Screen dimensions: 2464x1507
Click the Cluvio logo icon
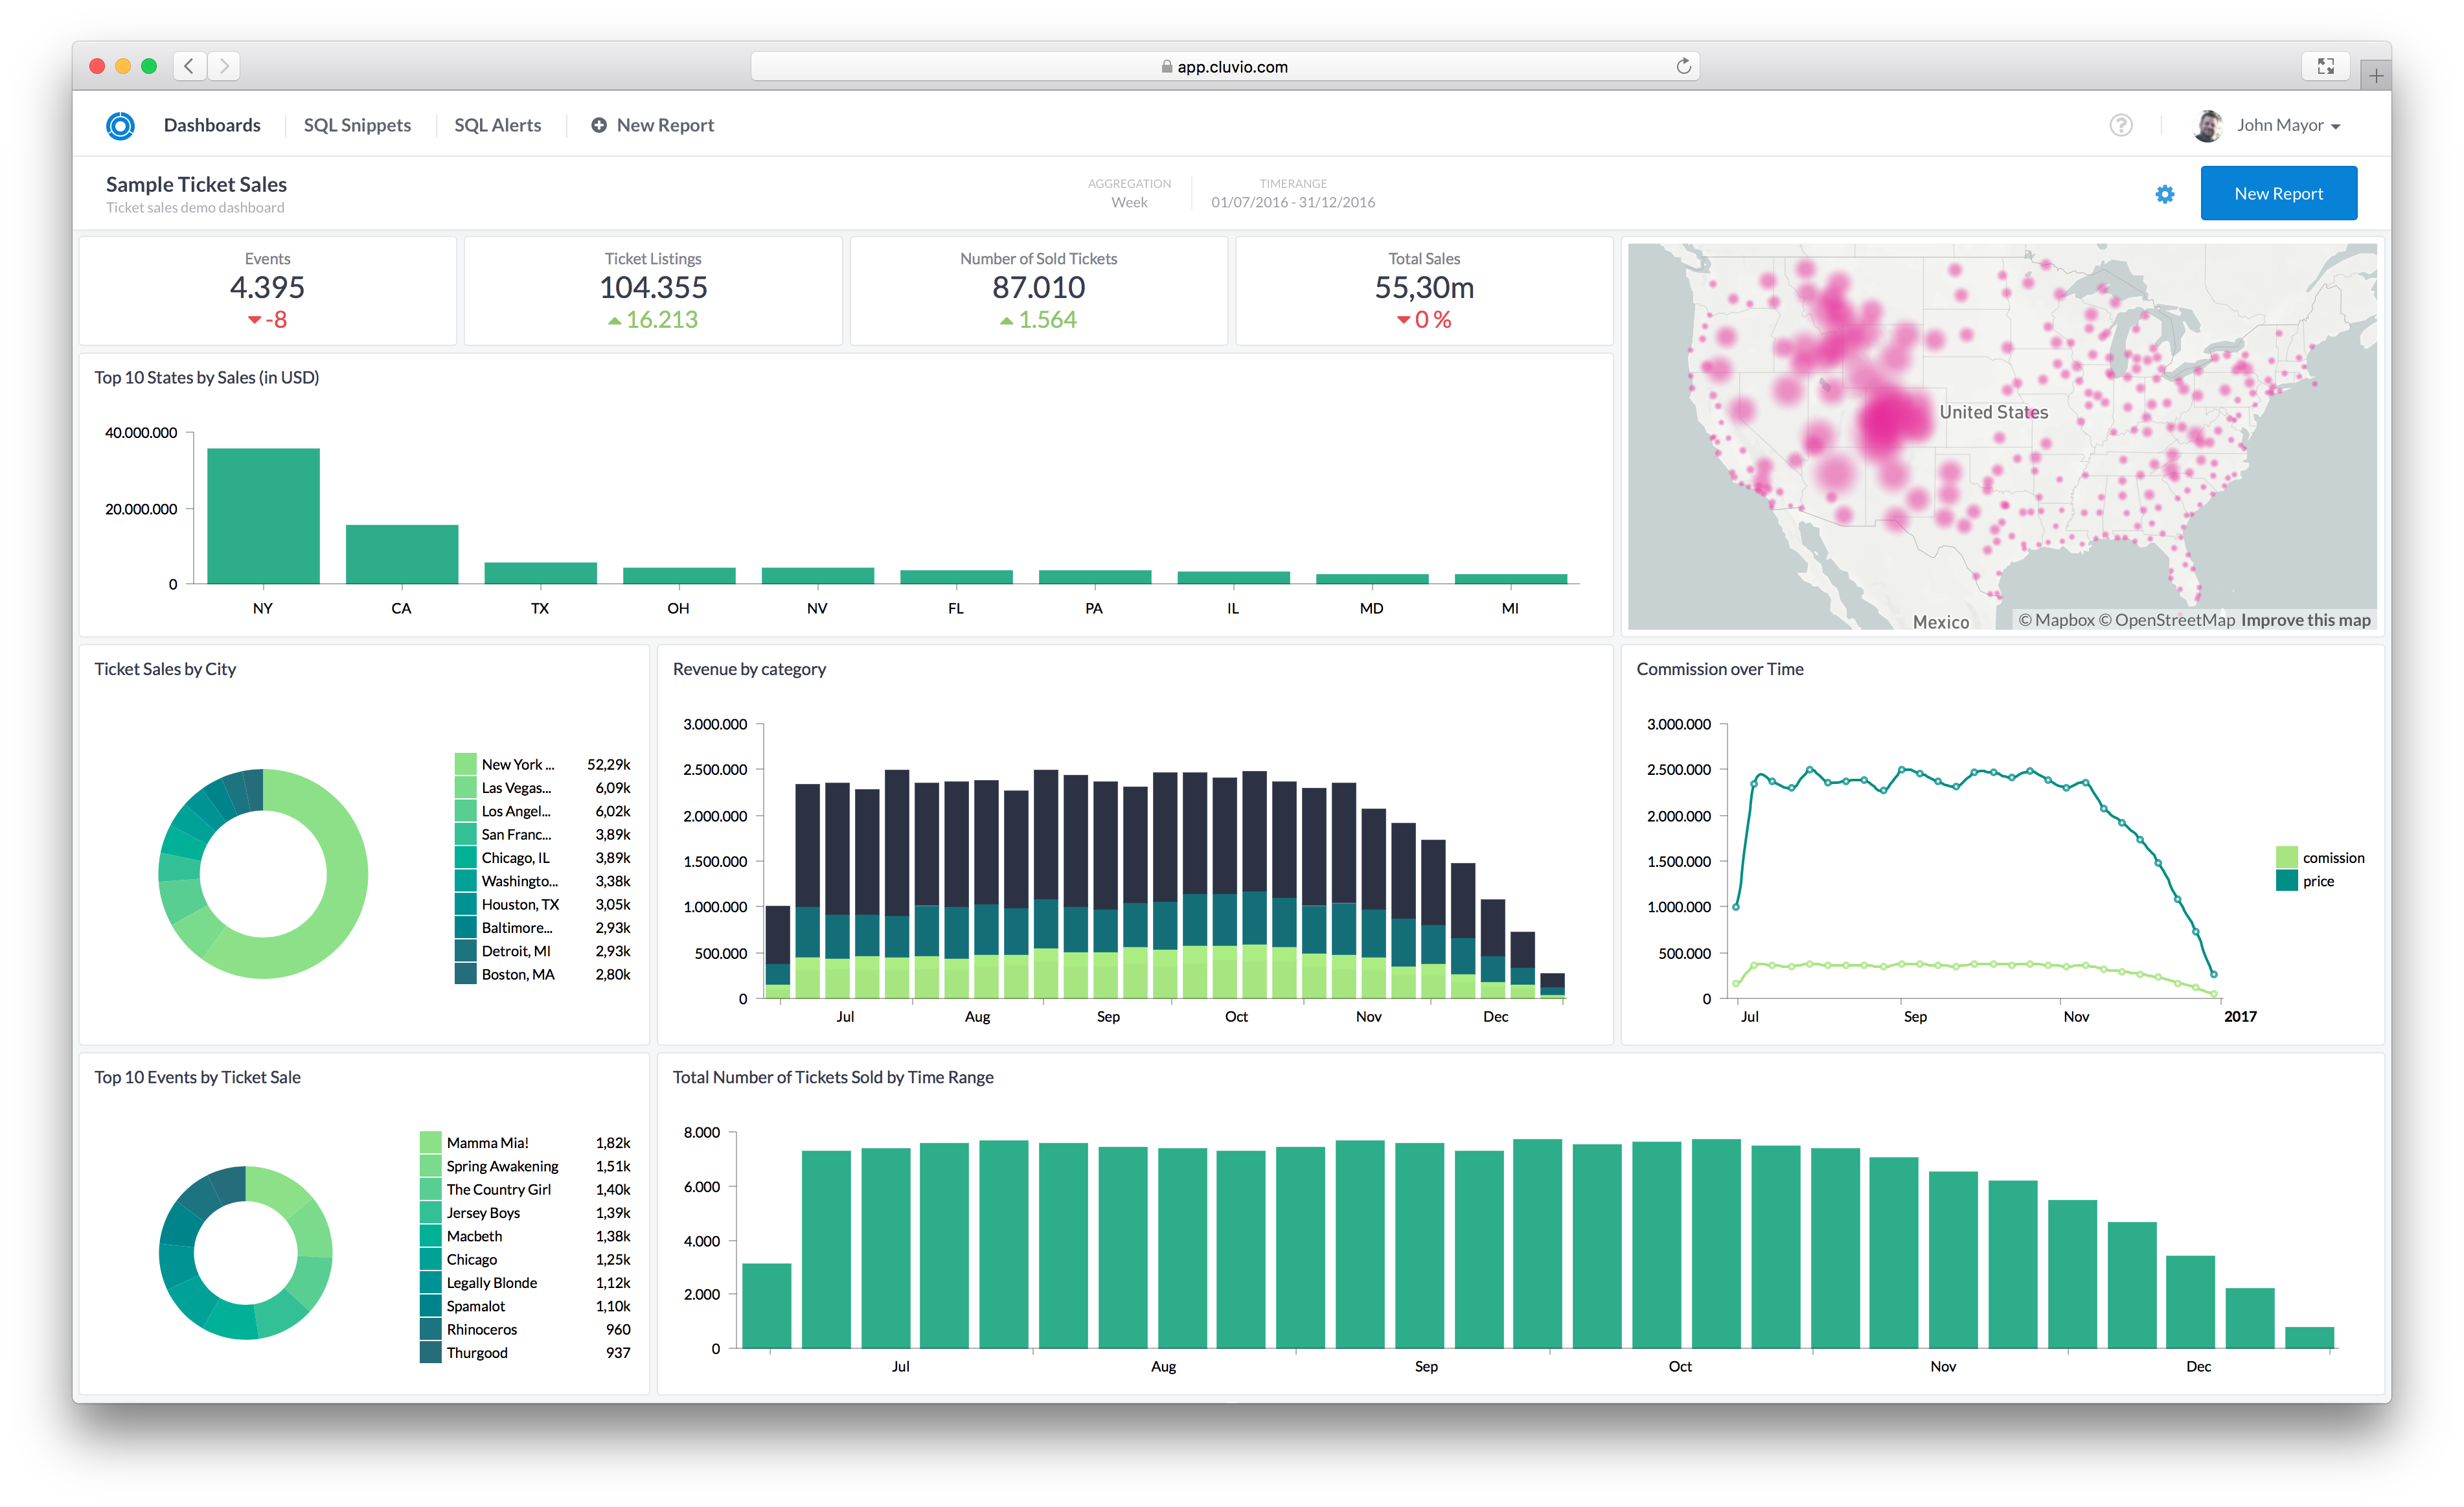pos(120,125)
